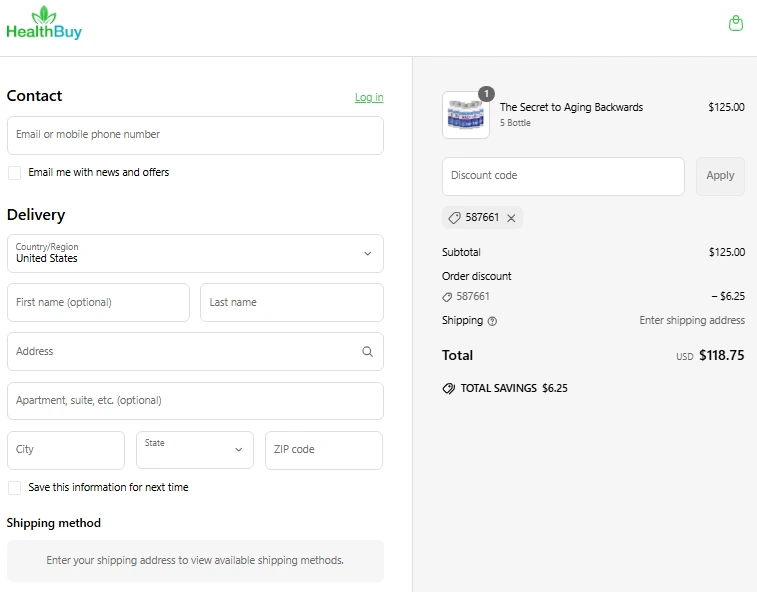This screenshot has height=592, width=757.
Task: Click the HealthBuy logo
Action: 44,23
